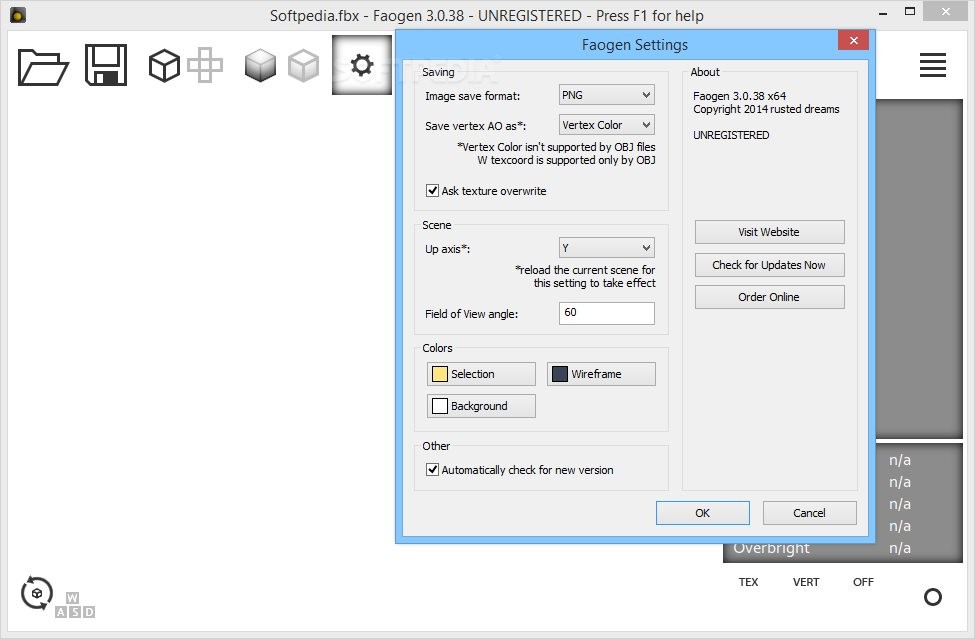975x639 pixels.
Task: Click the Order Online button
Action: tap(769, 297)
